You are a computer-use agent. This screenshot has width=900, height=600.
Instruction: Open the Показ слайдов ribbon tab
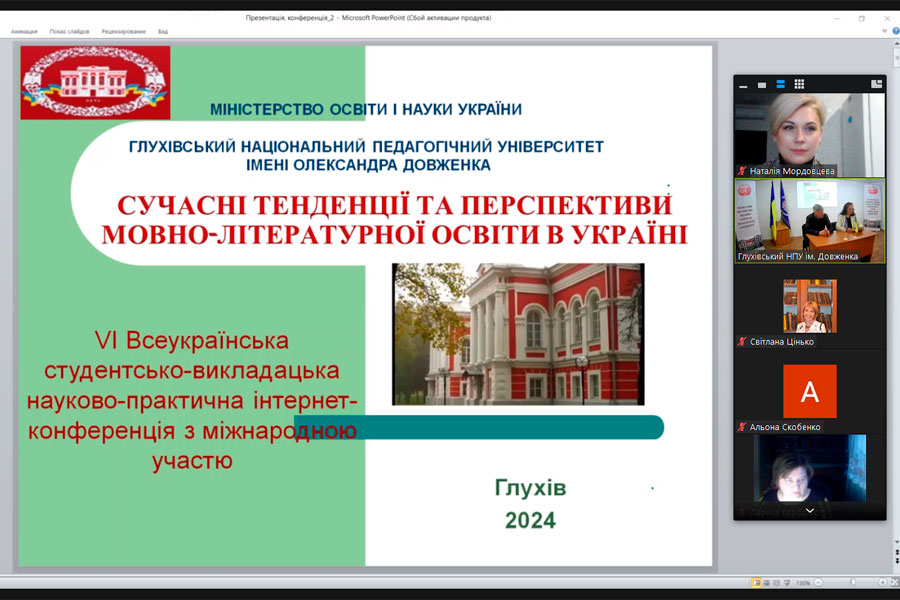click(69, 32)
